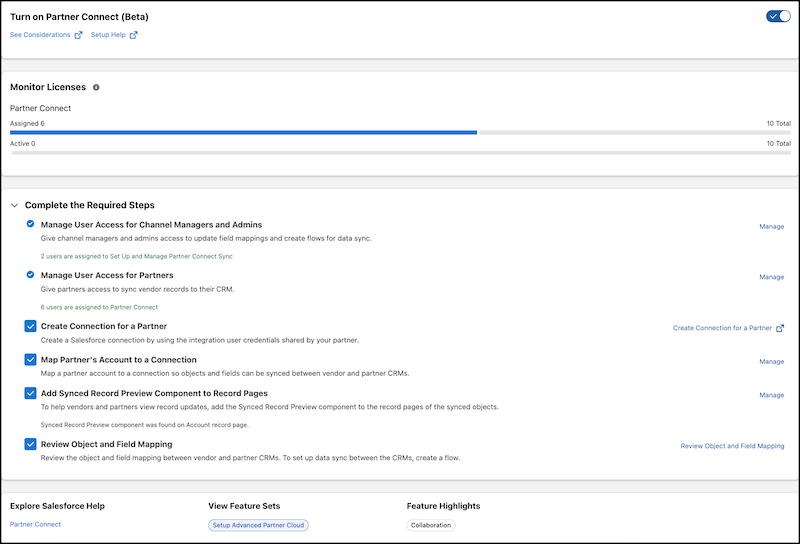The image size is (800, 544).
Task: Click the Setup Advanced Partner Cloud pill
Action: coord(258,525)
